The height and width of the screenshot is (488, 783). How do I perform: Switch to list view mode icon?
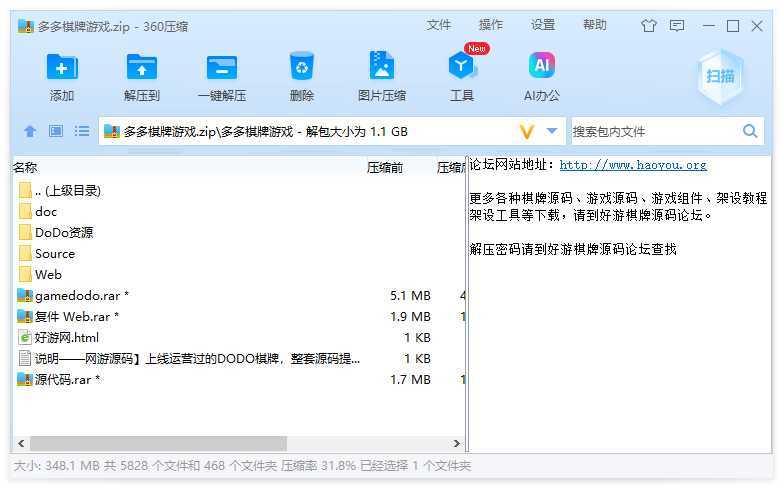(82, 131)
